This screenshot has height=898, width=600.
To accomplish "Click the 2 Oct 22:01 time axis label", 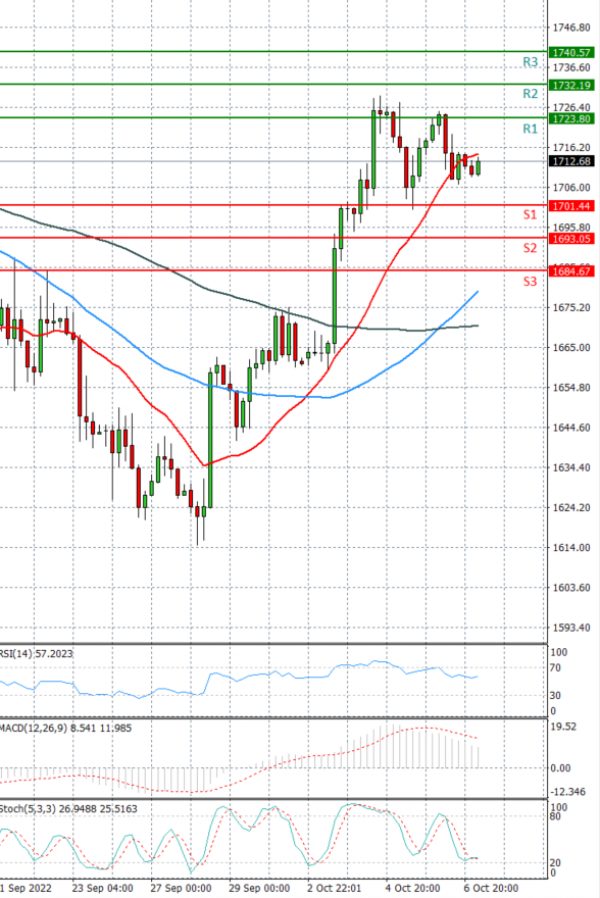I will click(x=335, y=888).
